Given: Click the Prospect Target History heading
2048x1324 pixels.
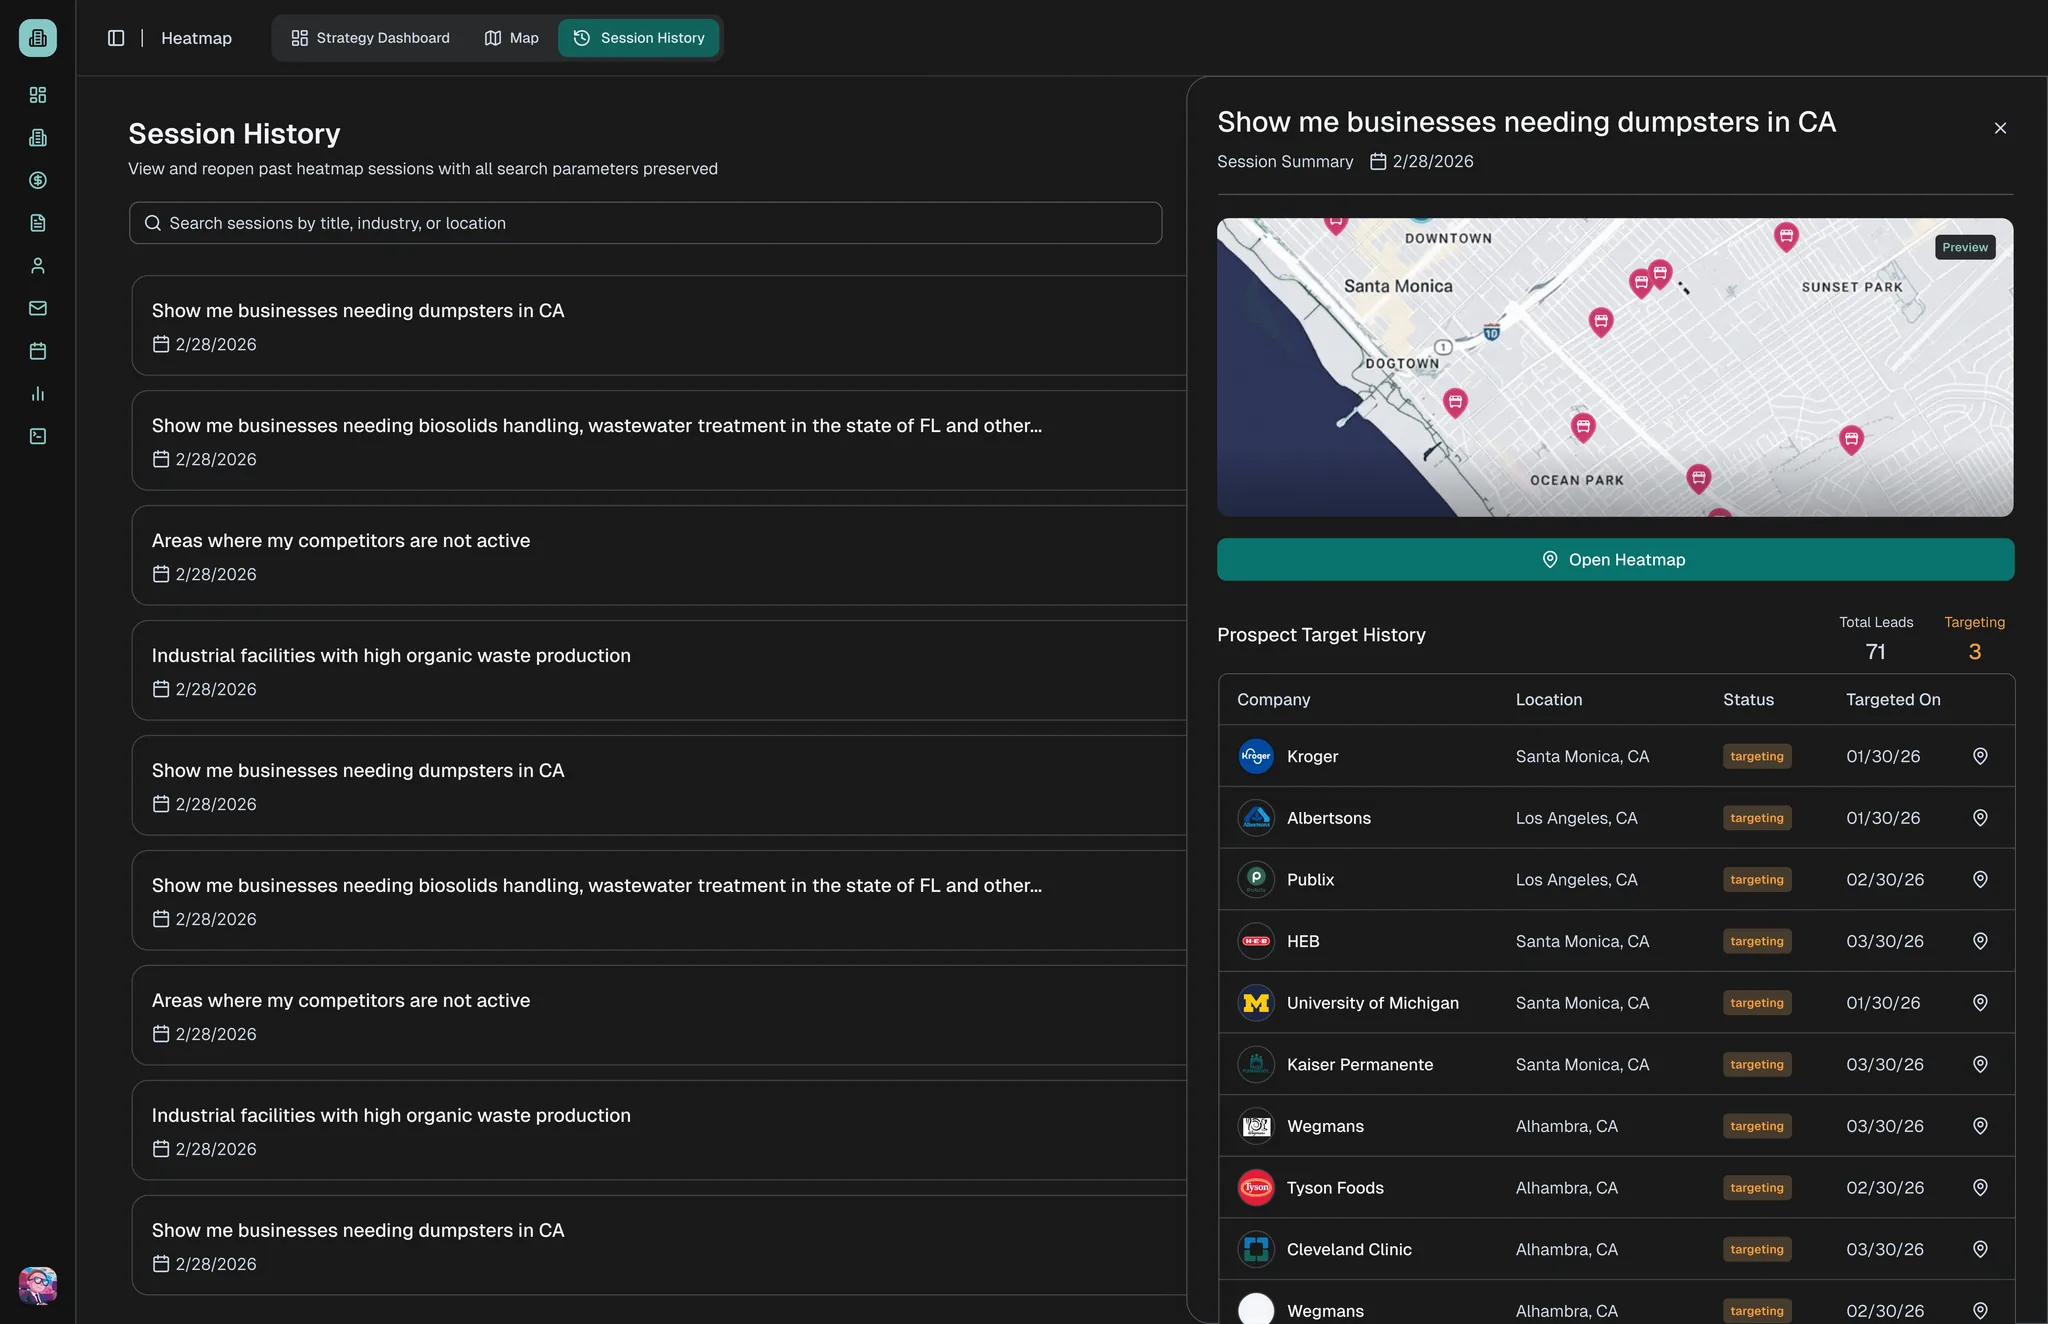Looking at the screenshot, I should [1321, 635].
